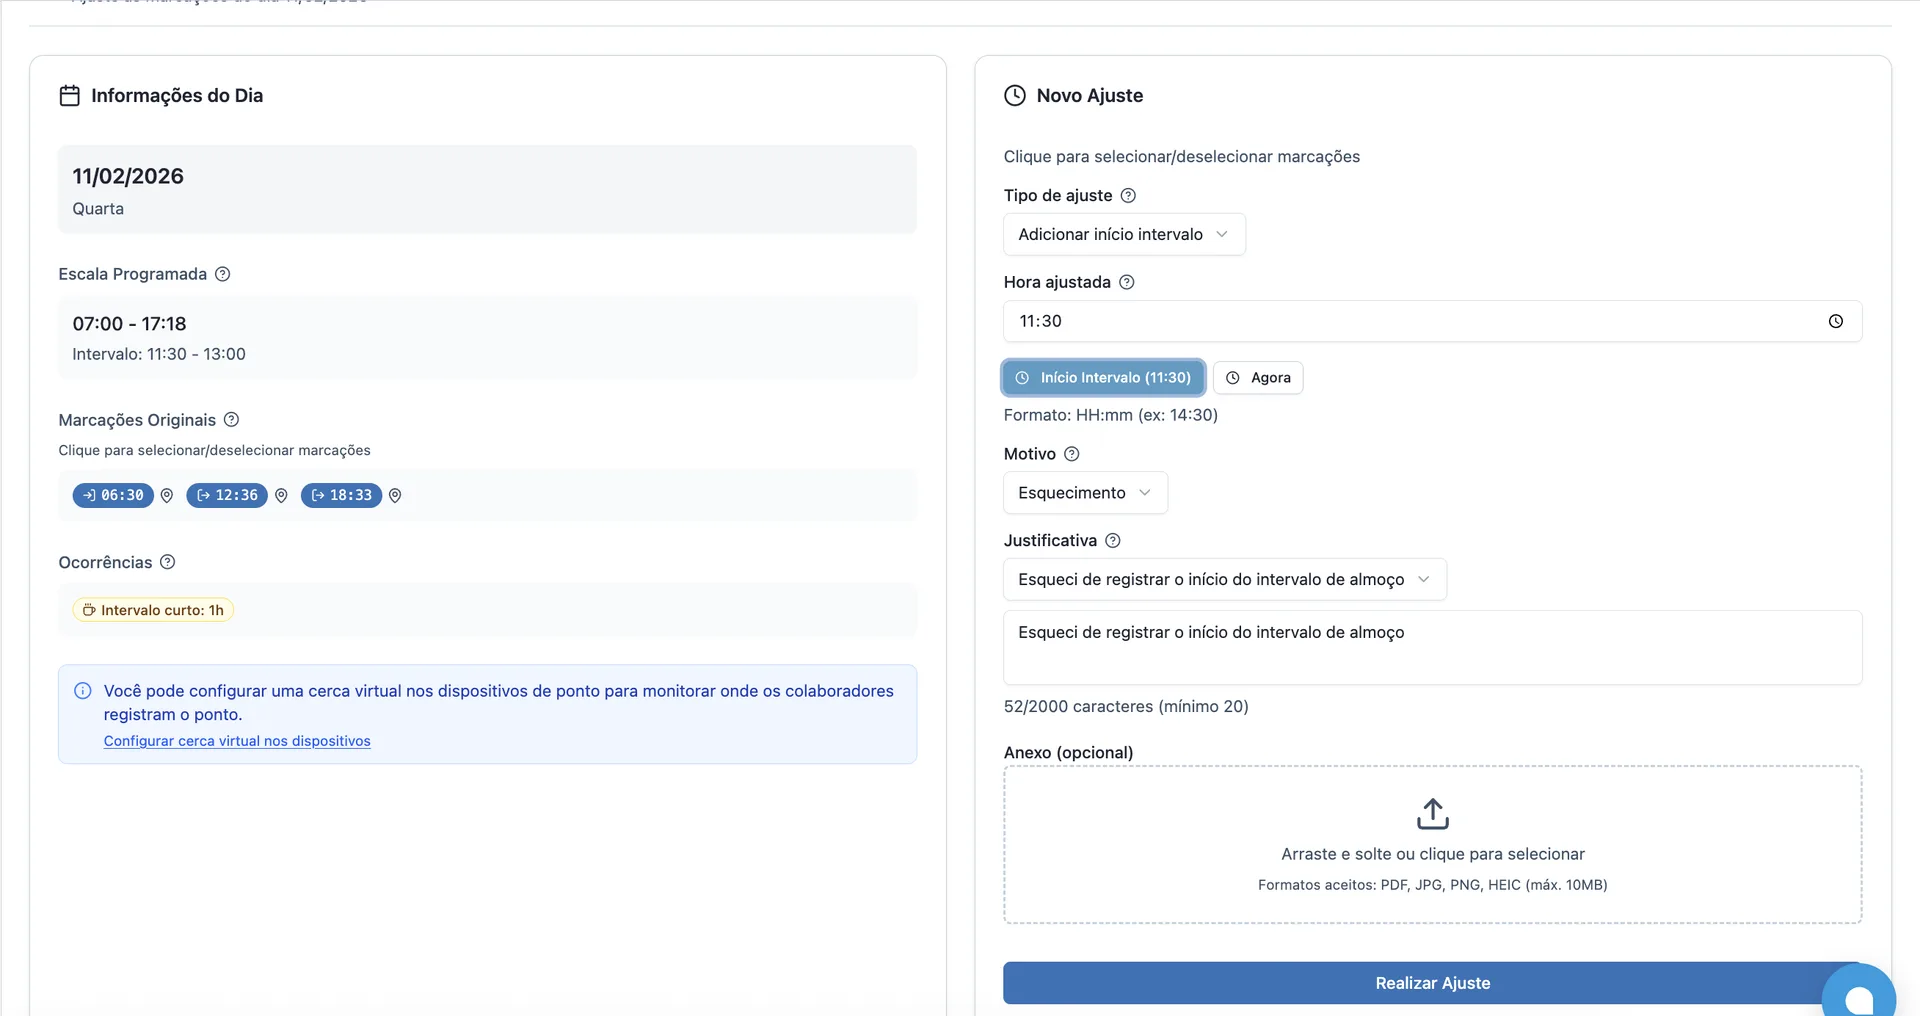Open help tooltip for Hora ajustada
Screen dimensions: 1920x1016
(1126, 282)
